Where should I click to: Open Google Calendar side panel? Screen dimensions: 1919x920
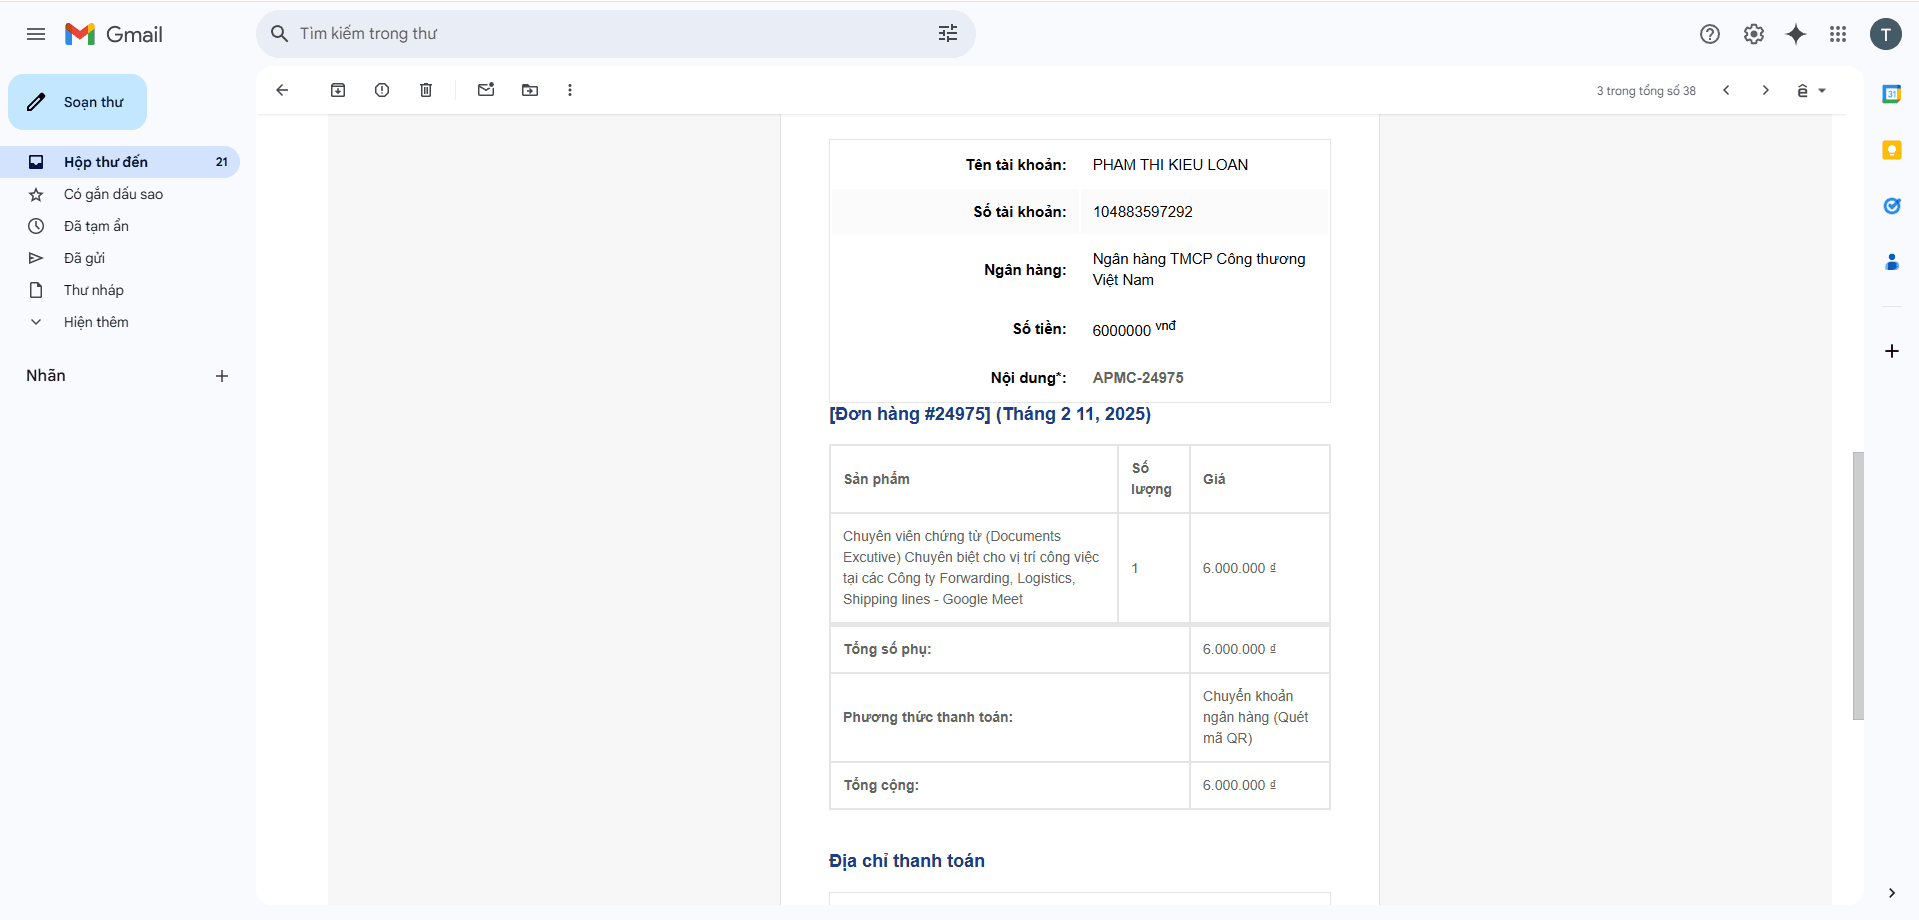coord(1891,94)
